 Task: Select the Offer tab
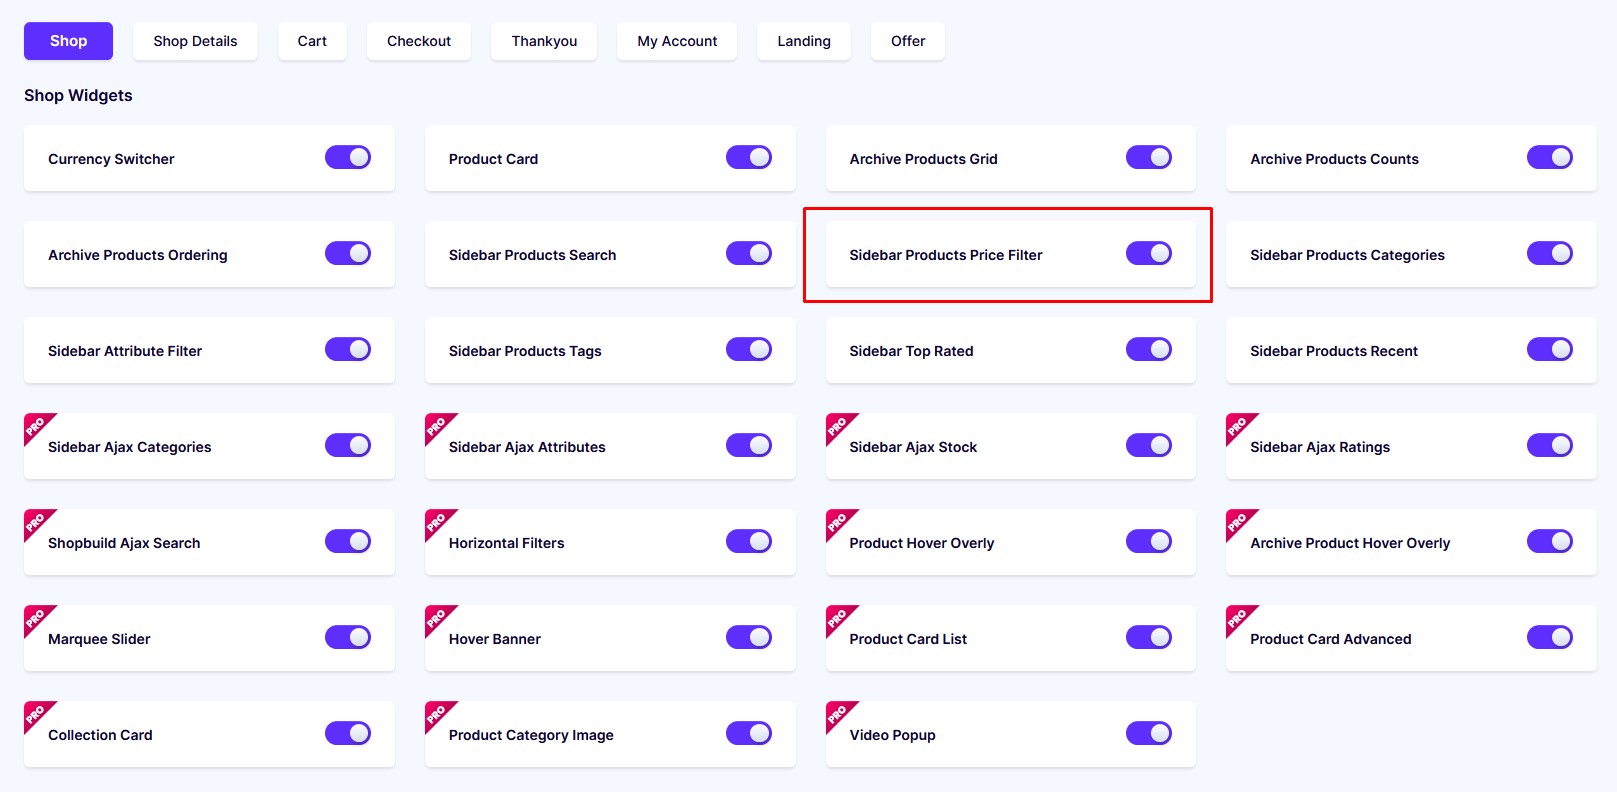[908, 41]
